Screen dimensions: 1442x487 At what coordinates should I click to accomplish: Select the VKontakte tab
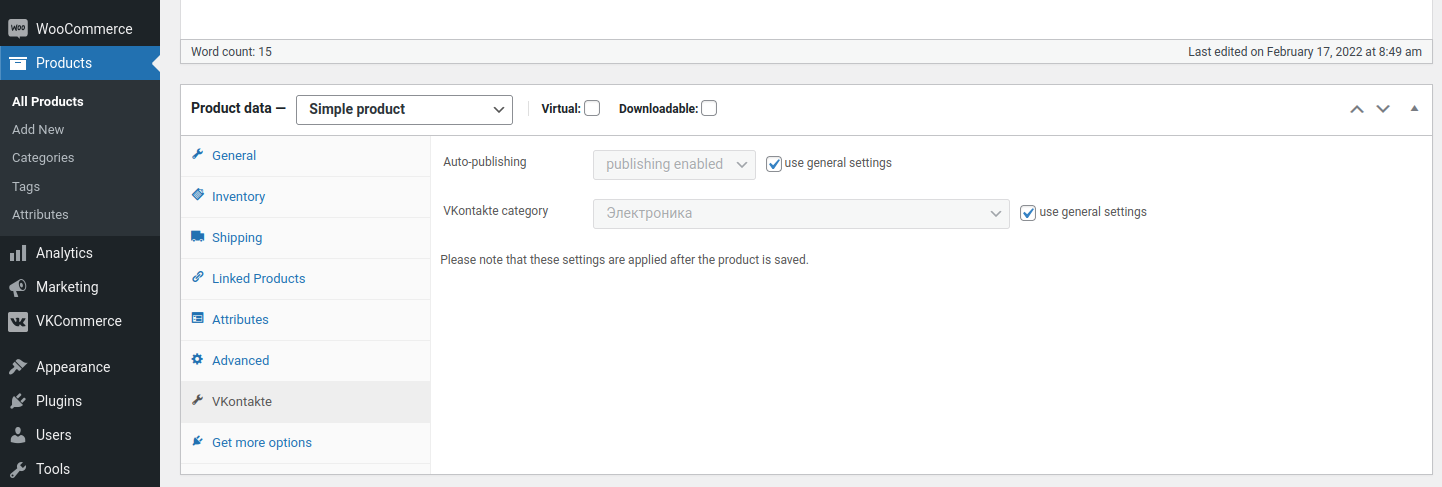305,401
